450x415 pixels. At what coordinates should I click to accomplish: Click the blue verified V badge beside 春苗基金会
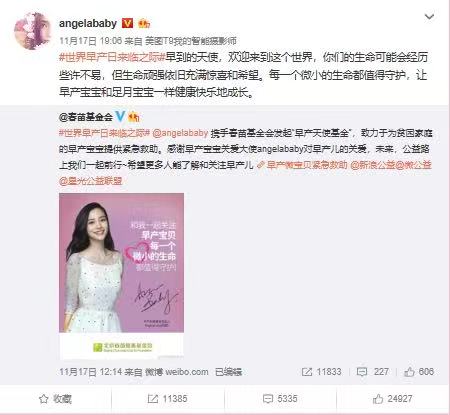(120, 116)
